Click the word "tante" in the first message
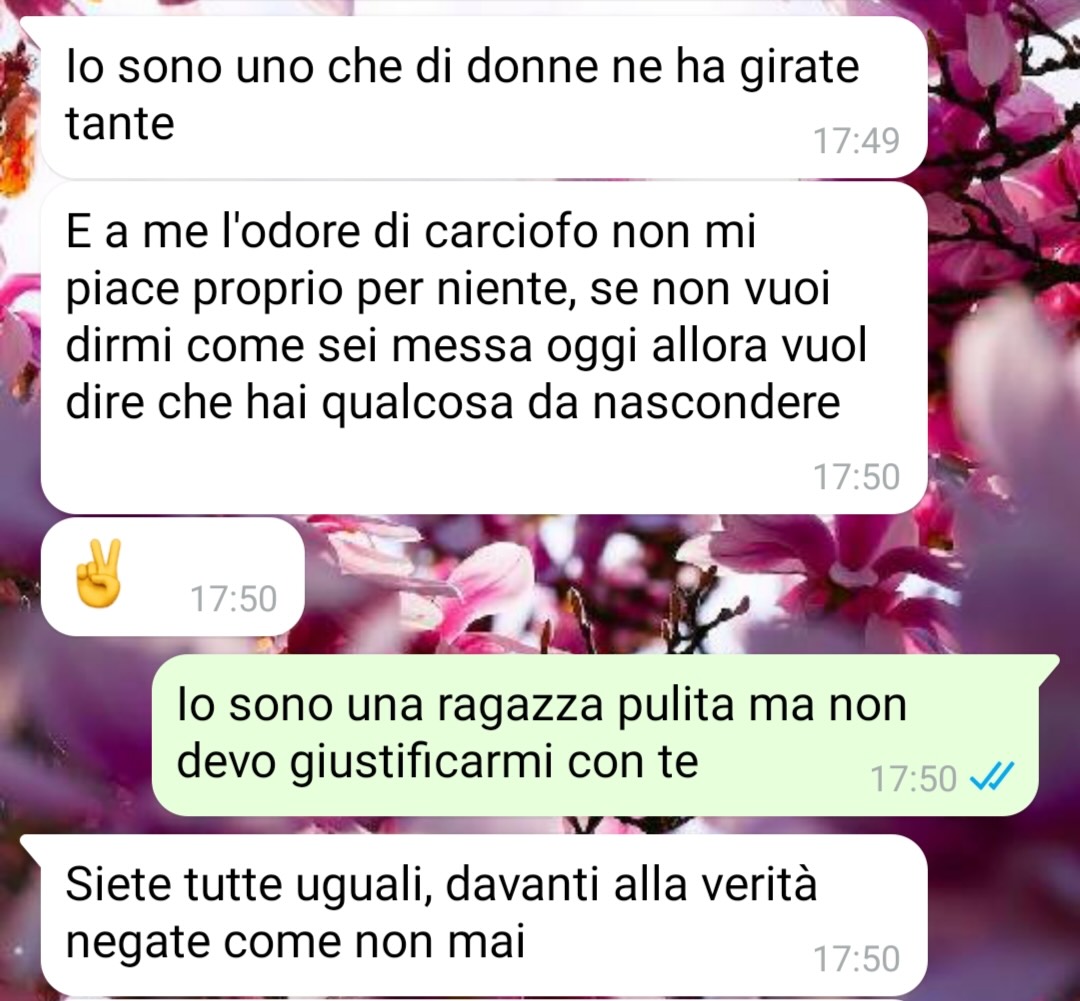The height and width of the screenshot is (1001, 1080). click(x=120, y=124)
